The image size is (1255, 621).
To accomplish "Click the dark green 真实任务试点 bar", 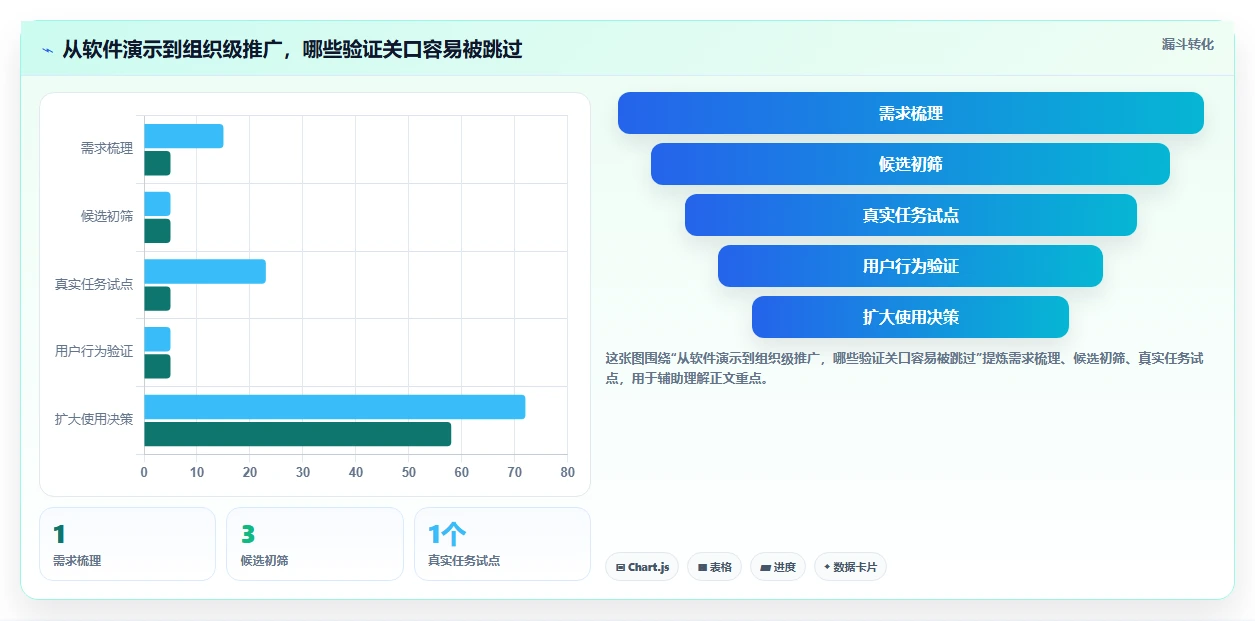I will click(x=157, y=298).
